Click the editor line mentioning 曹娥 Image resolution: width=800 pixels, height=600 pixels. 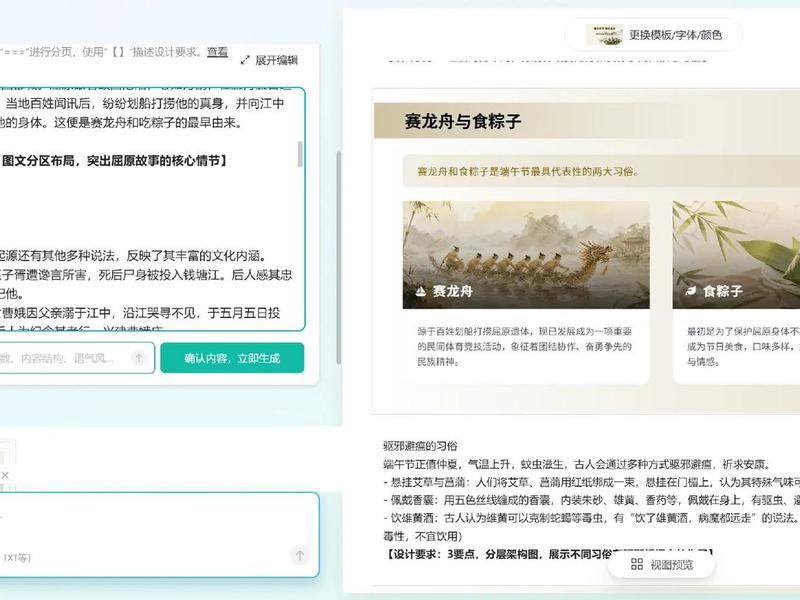pyautogui.click(x=140, y=313)
